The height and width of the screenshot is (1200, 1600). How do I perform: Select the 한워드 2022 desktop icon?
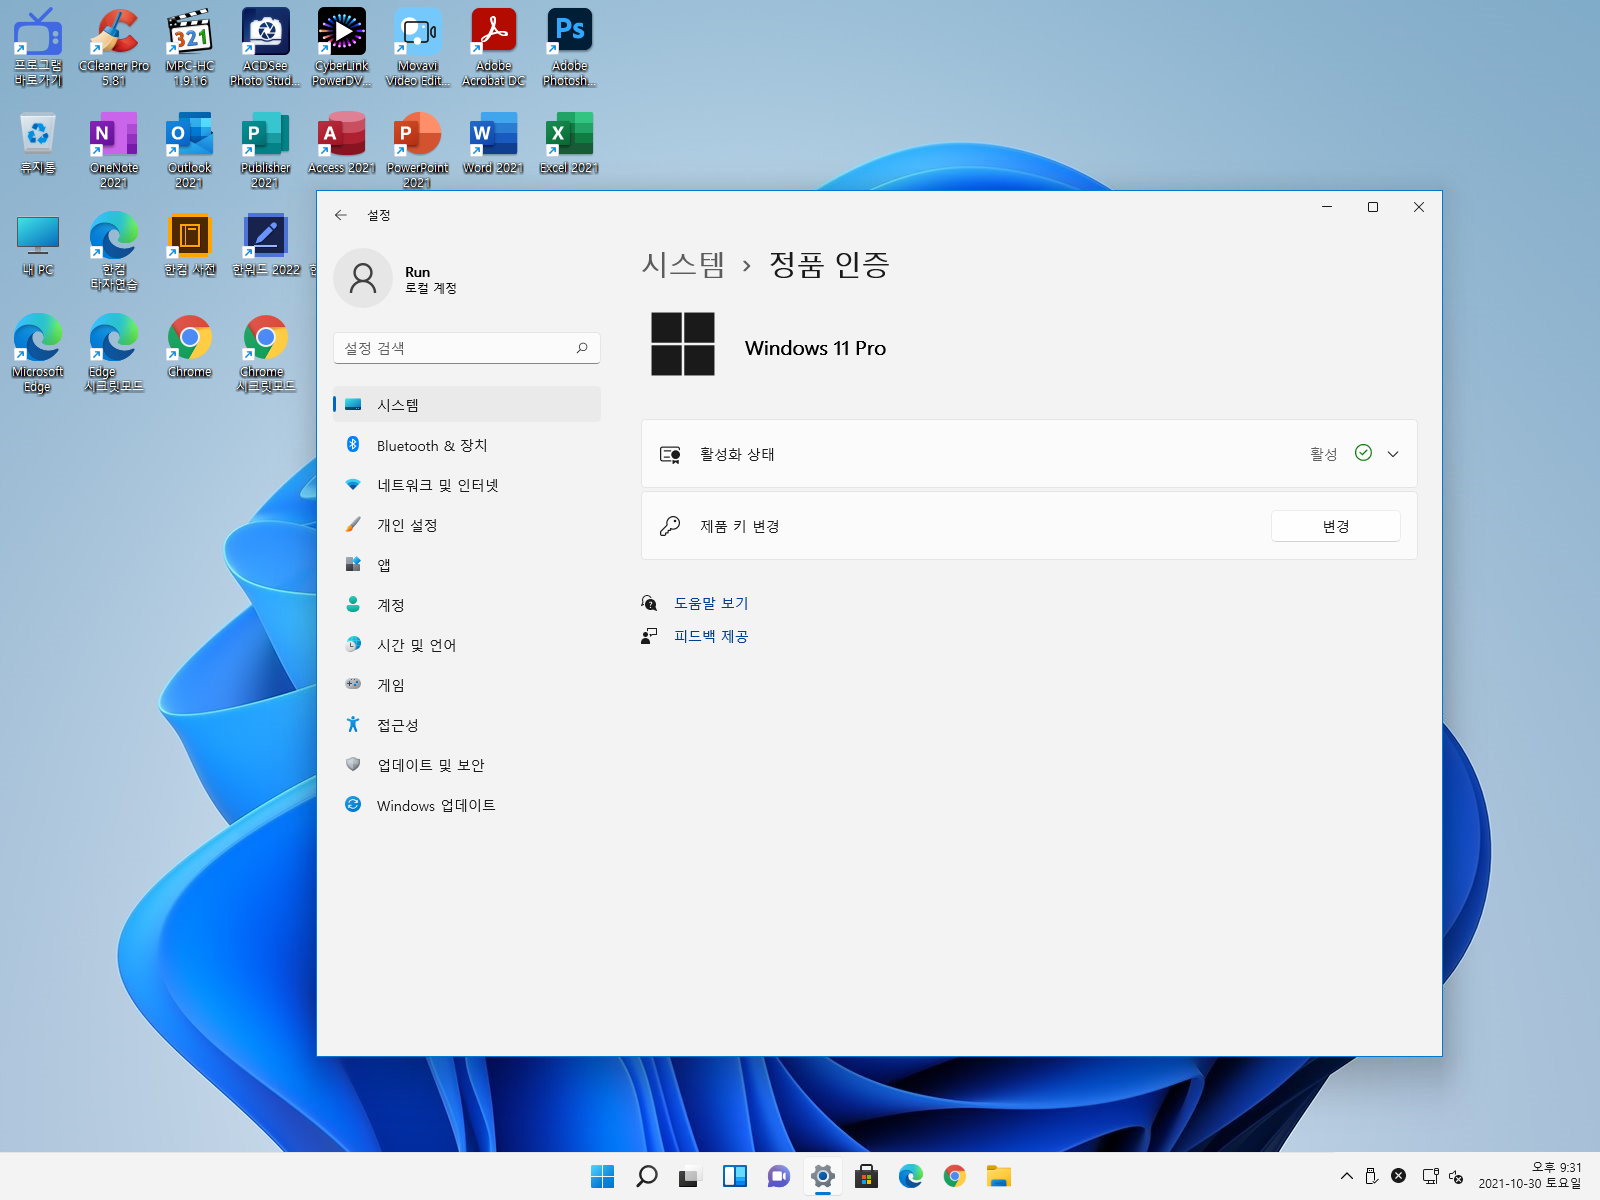(x=266, y=245)
